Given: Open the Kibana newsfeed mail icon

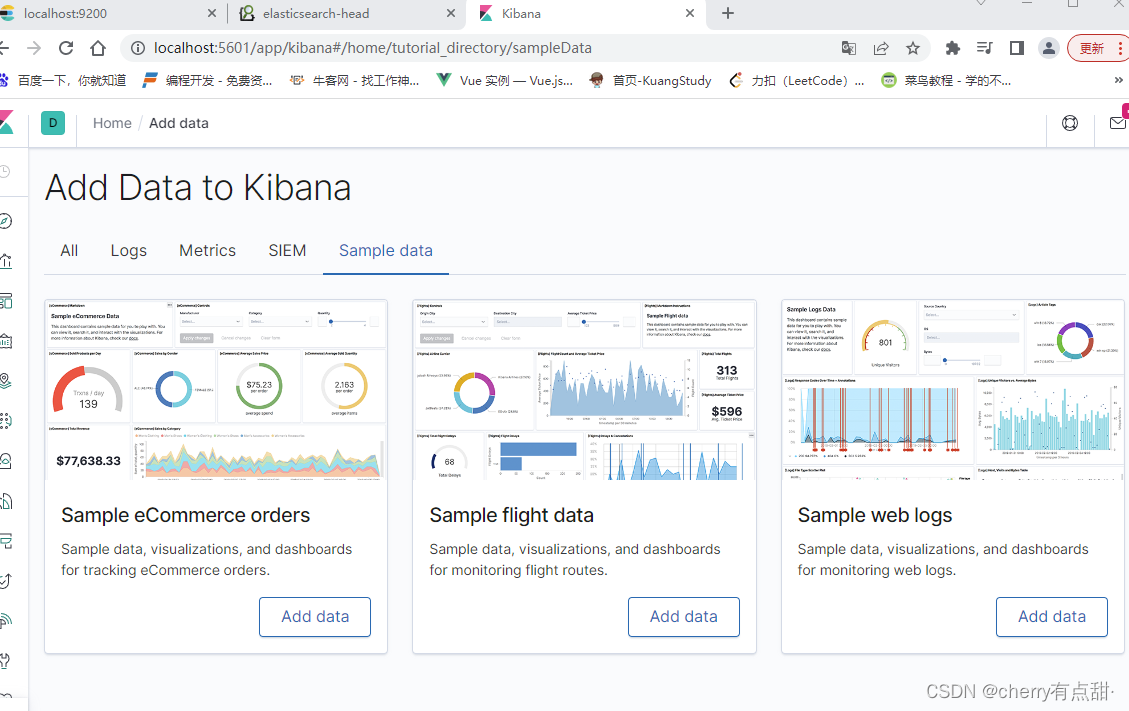Looking at the screenshot, I should (x=1118, y=123).
